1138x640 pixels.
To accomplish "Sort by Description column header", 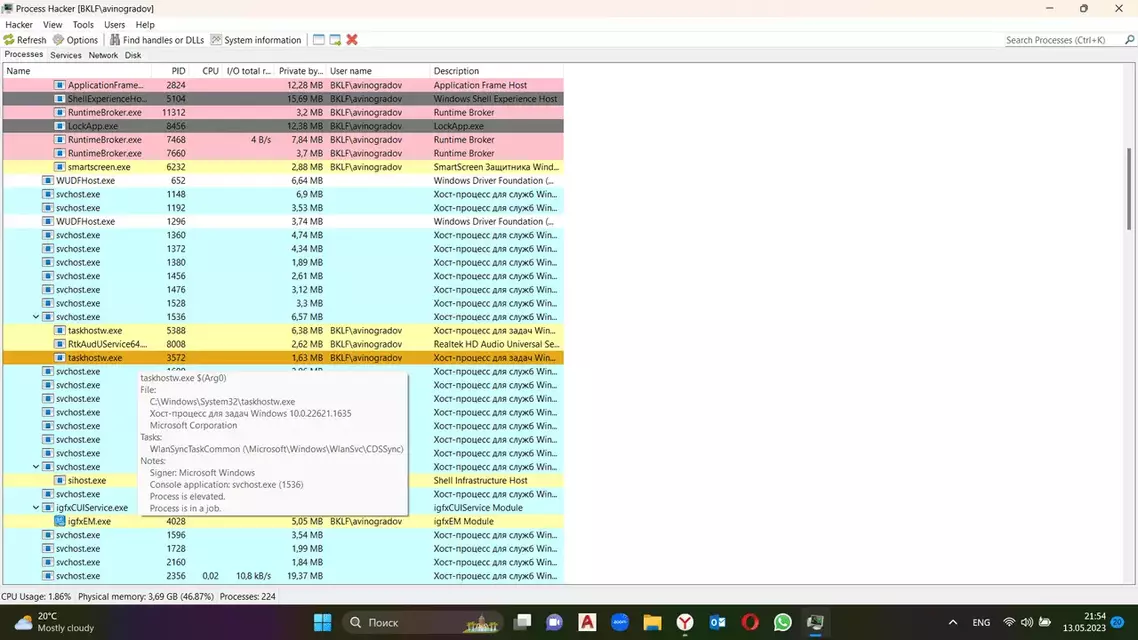I will [x=496, y=71].
